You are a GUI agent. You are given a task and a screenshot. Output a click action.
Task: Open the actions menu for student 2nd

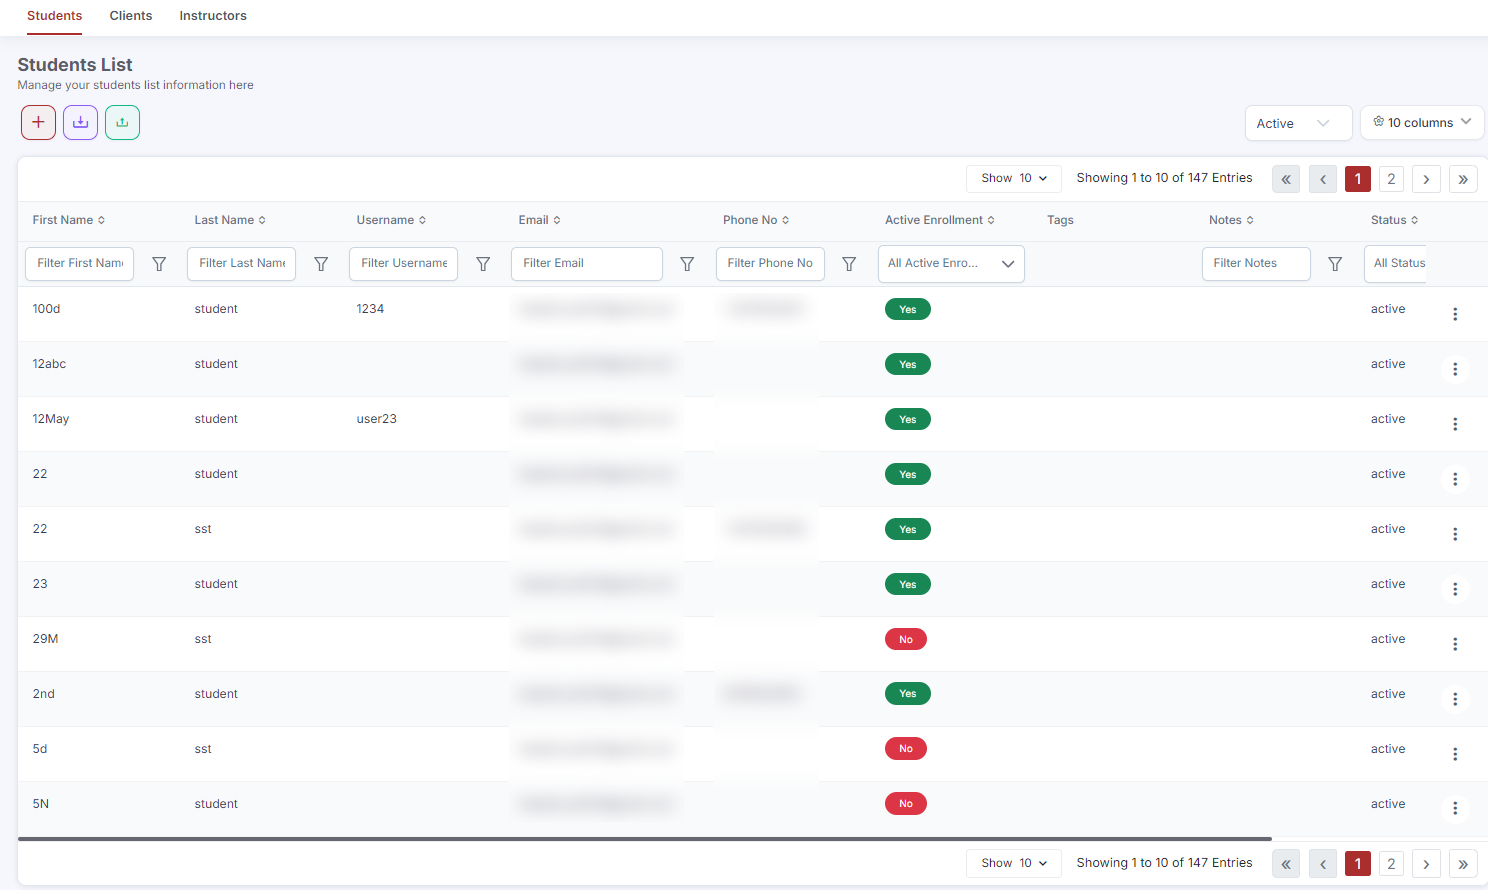1455,699
